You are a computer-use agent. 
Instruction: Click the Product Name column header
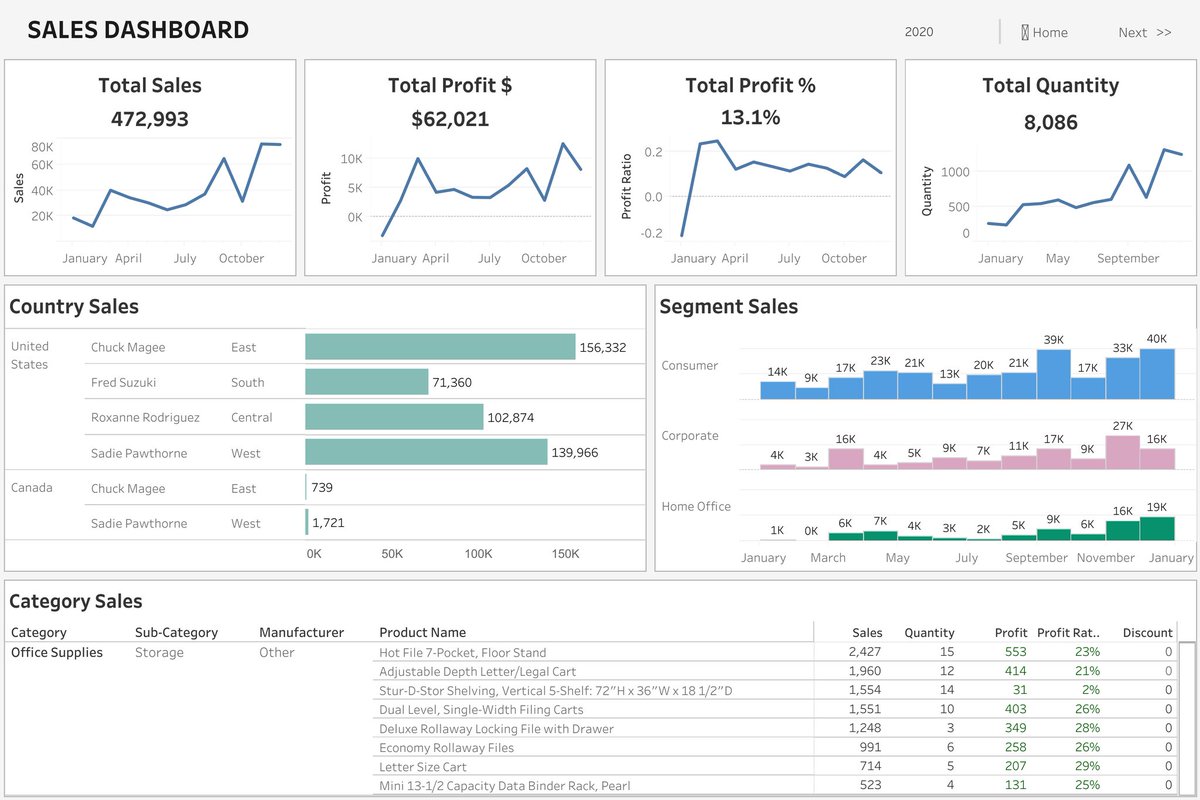423,632
